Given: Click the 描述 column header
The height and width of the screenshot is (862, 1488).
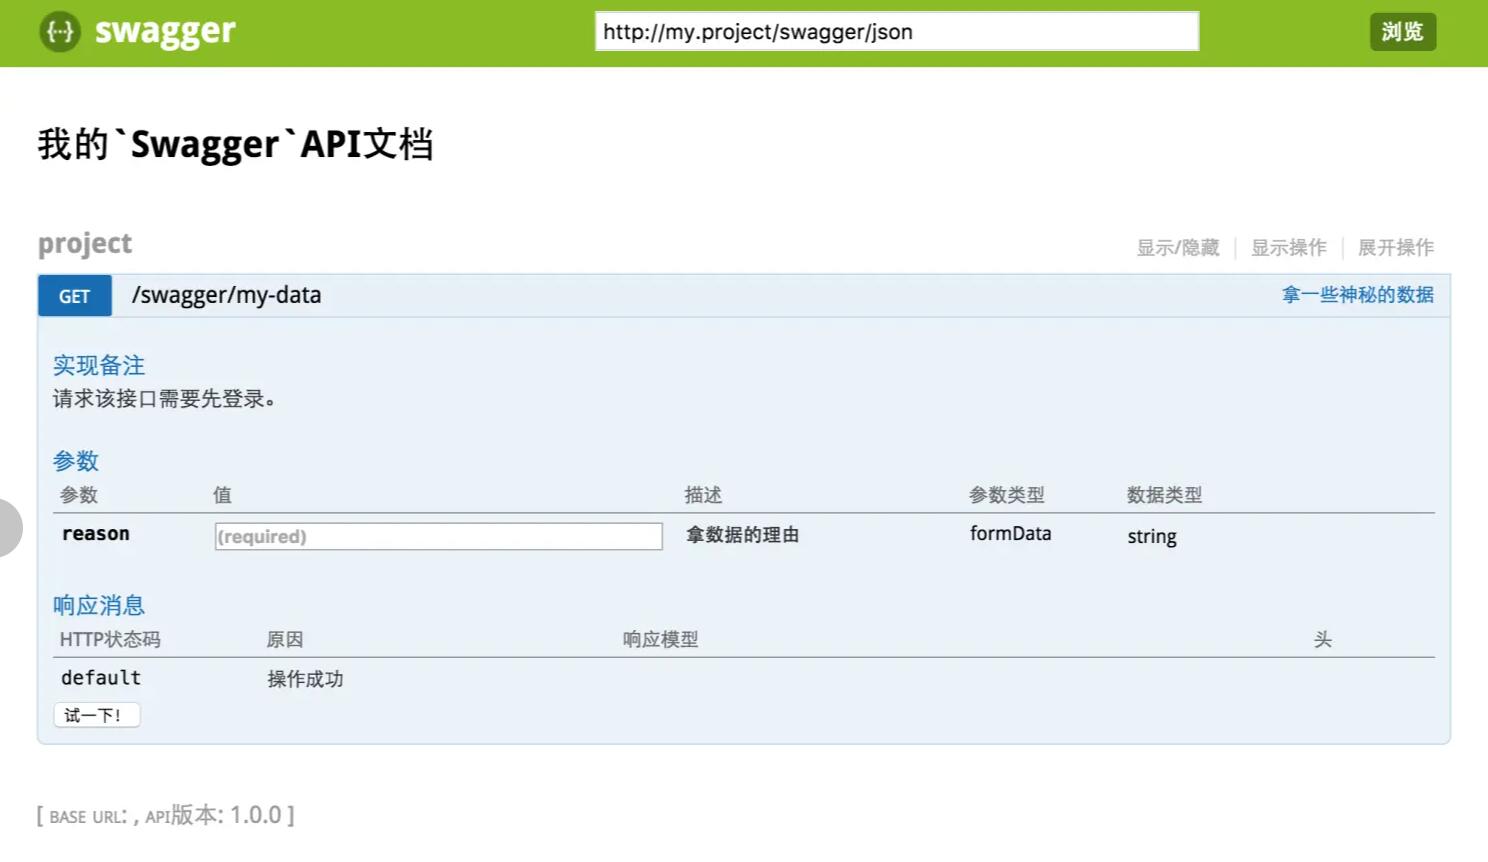Looking at the screenshot, I should click(x=703, y=495).
